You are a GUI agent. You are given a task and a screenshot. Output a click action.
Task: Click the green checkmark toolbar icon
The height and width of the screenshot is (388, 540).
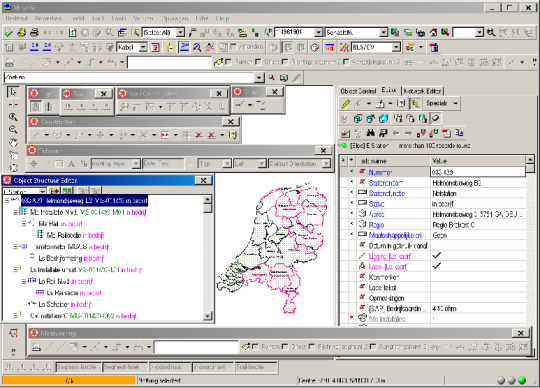[x=9, y=33]
